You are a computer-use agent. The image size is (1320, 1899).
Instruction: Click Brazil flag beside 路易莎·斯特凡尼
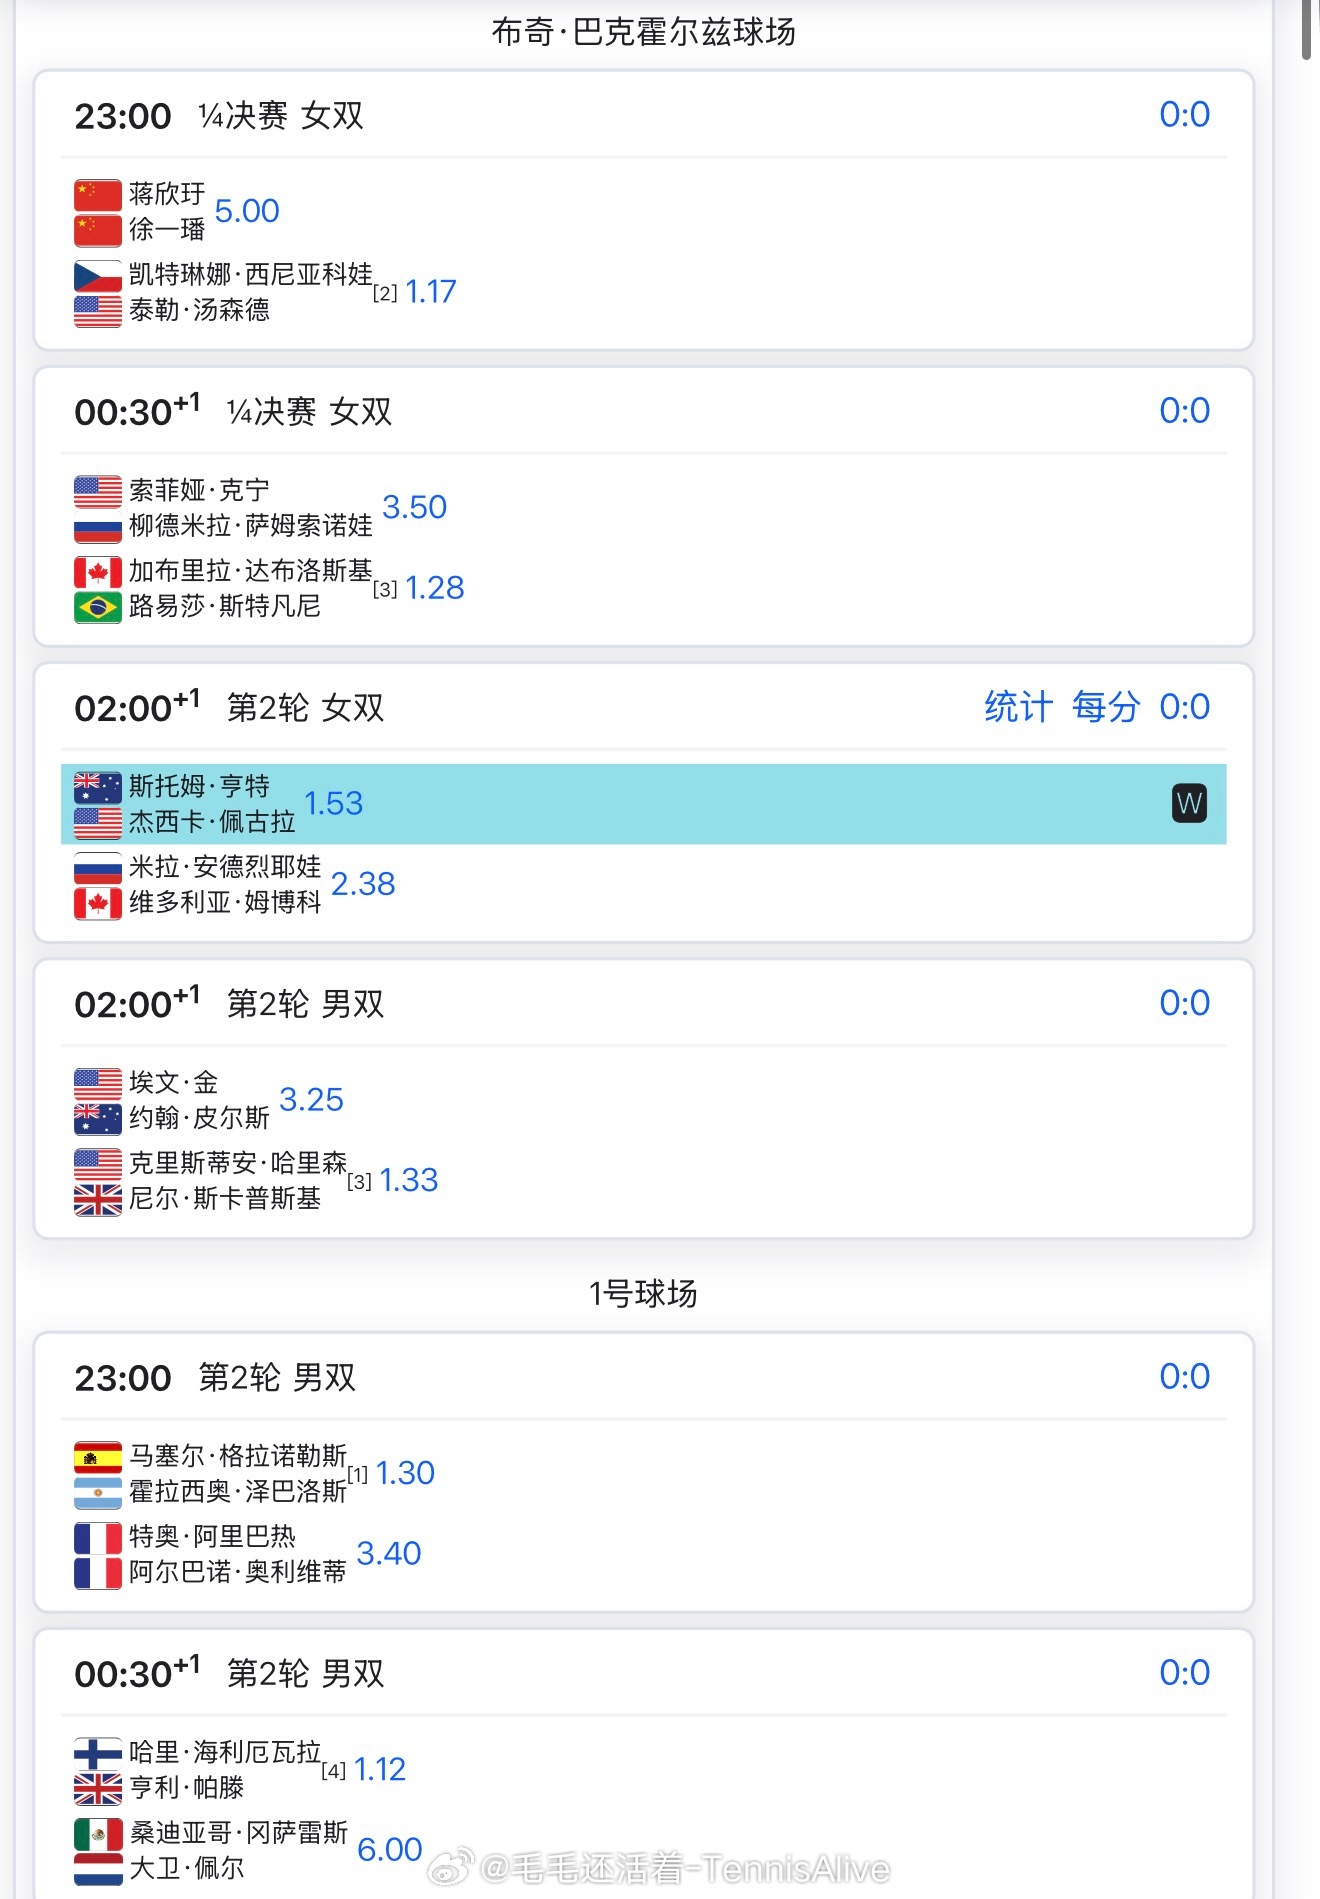click(x=97, y=606)
